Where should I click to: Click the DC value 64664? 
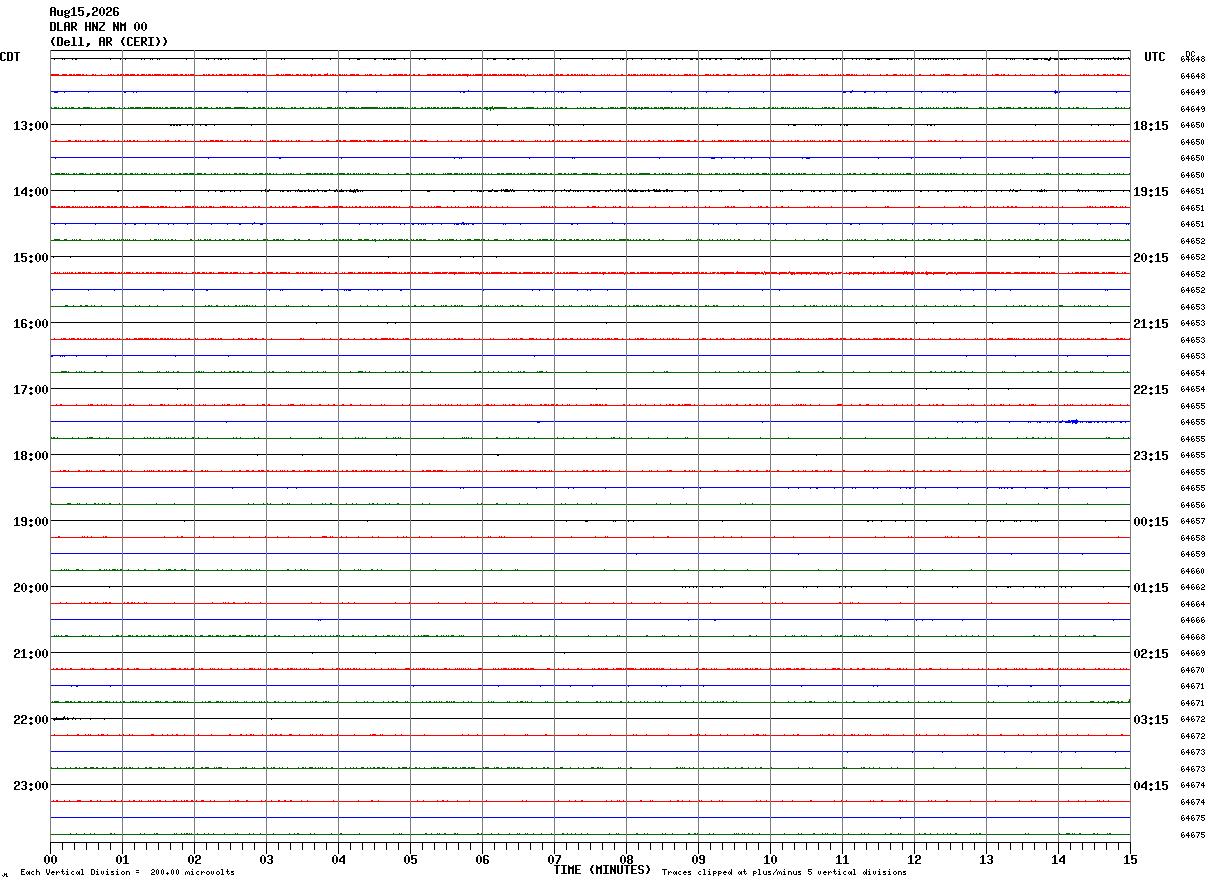(x=1192, y=604)
